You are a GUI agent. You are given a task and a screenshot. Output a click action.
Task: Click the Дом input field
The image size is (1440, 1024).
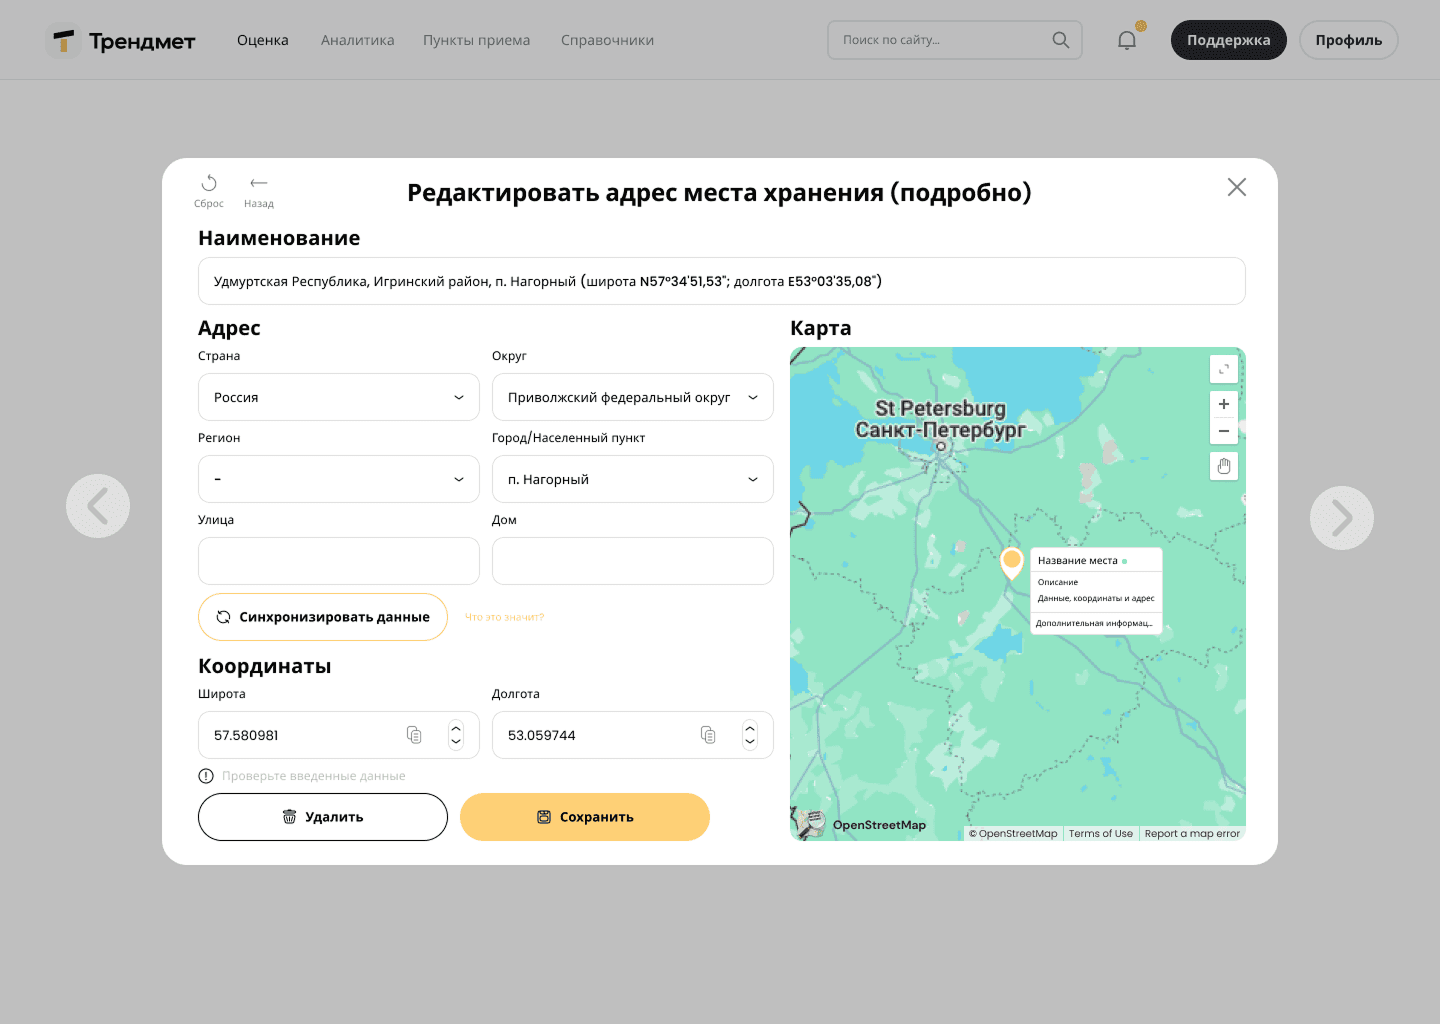click(633, 561)
